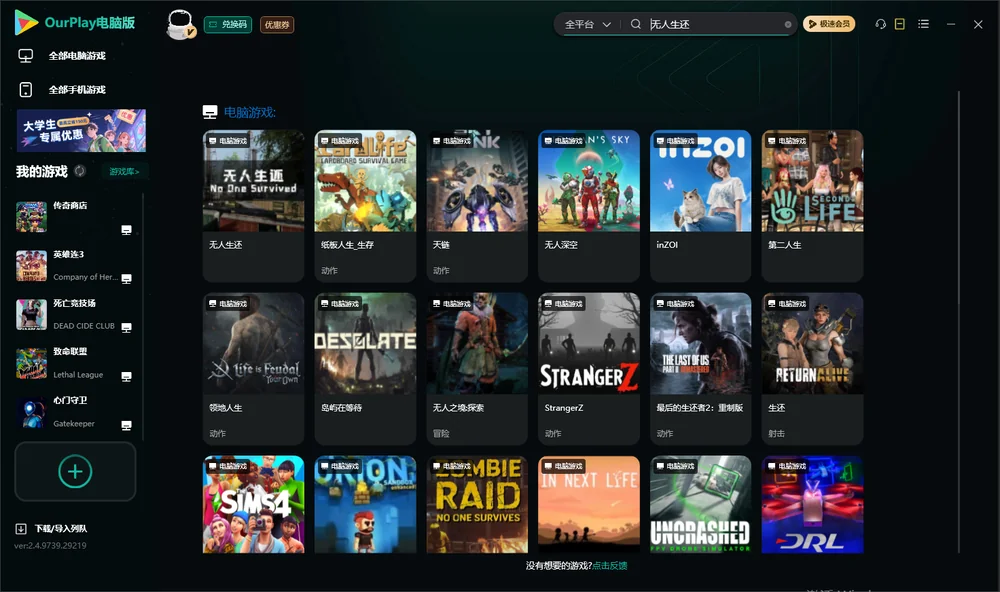The height and width of the screenshot is (592, 1000).
Task: Click PC icon next to Lethal League
Action: (126, 376)
